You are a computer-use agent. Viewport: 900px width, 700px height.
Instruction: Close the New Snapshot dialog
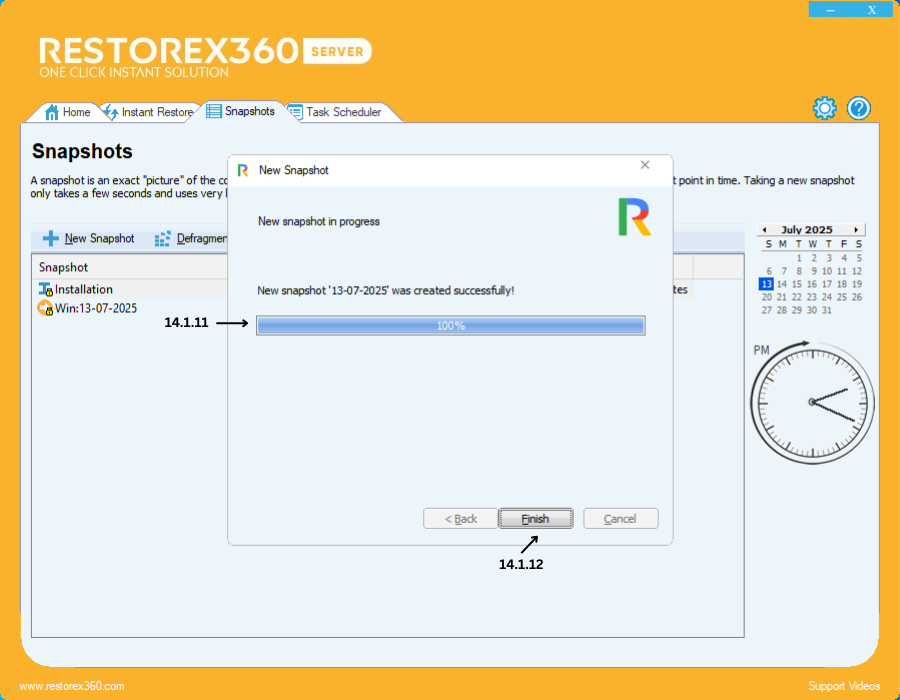point(645,165)
